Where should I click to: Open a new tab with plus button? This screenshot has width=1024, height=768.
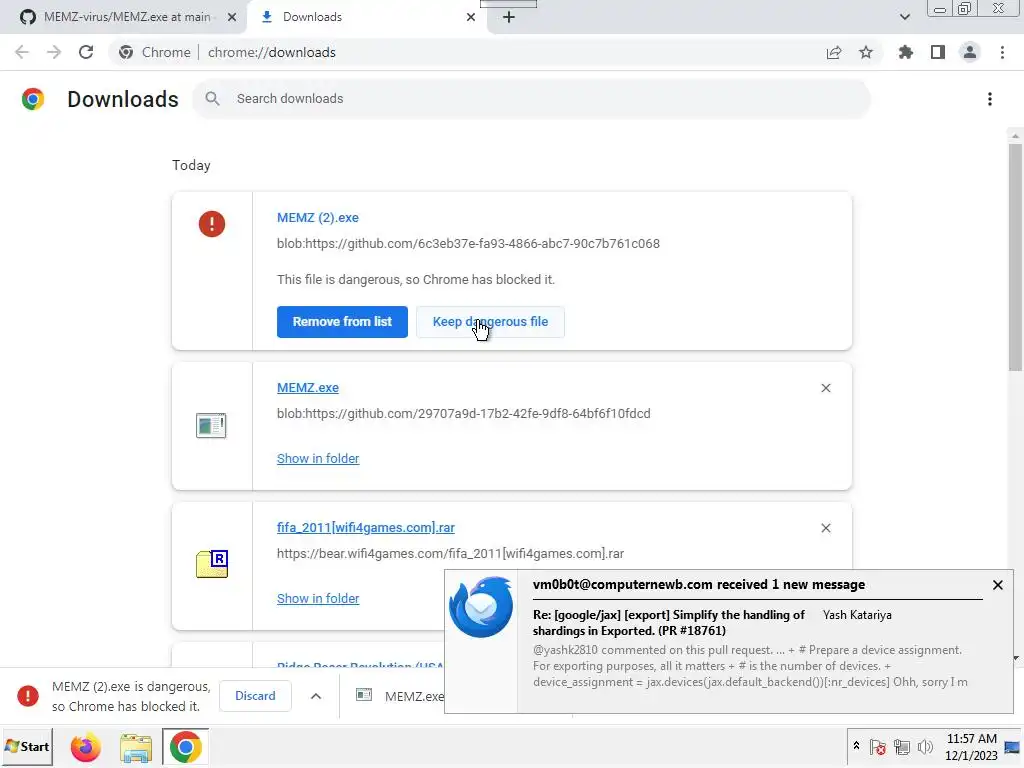click(x=509, y=17)
